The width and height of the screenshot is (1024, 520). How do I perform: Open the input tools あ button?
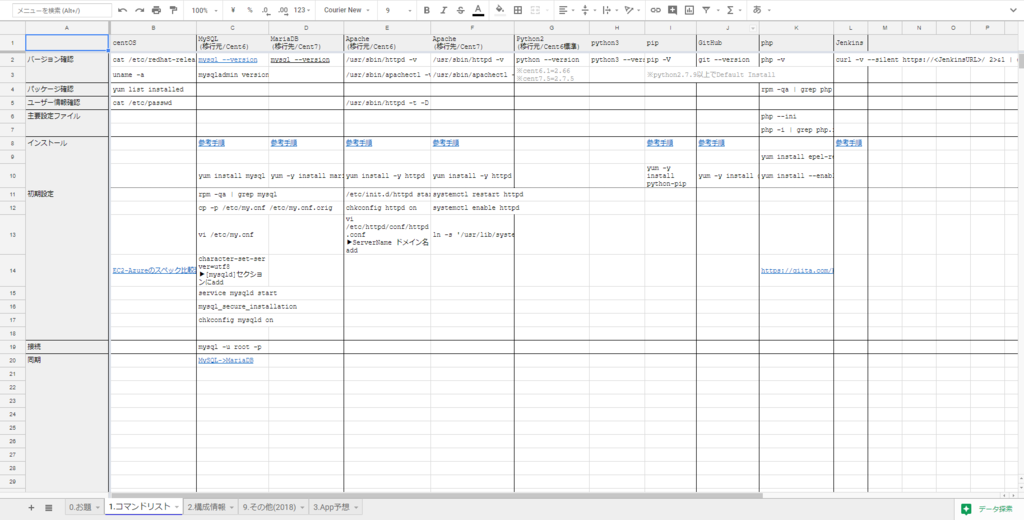(x=758, y=10)
